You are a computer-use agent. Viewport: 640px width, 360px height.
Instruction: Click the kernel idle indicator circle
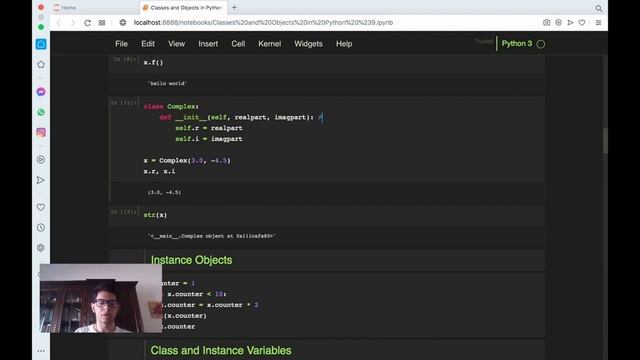pyautogui.click(x=541, y=44)
